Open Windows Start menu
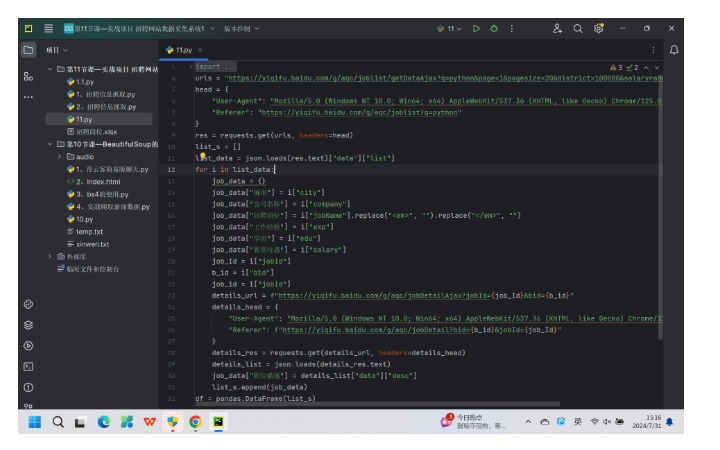 pos(35,422)
